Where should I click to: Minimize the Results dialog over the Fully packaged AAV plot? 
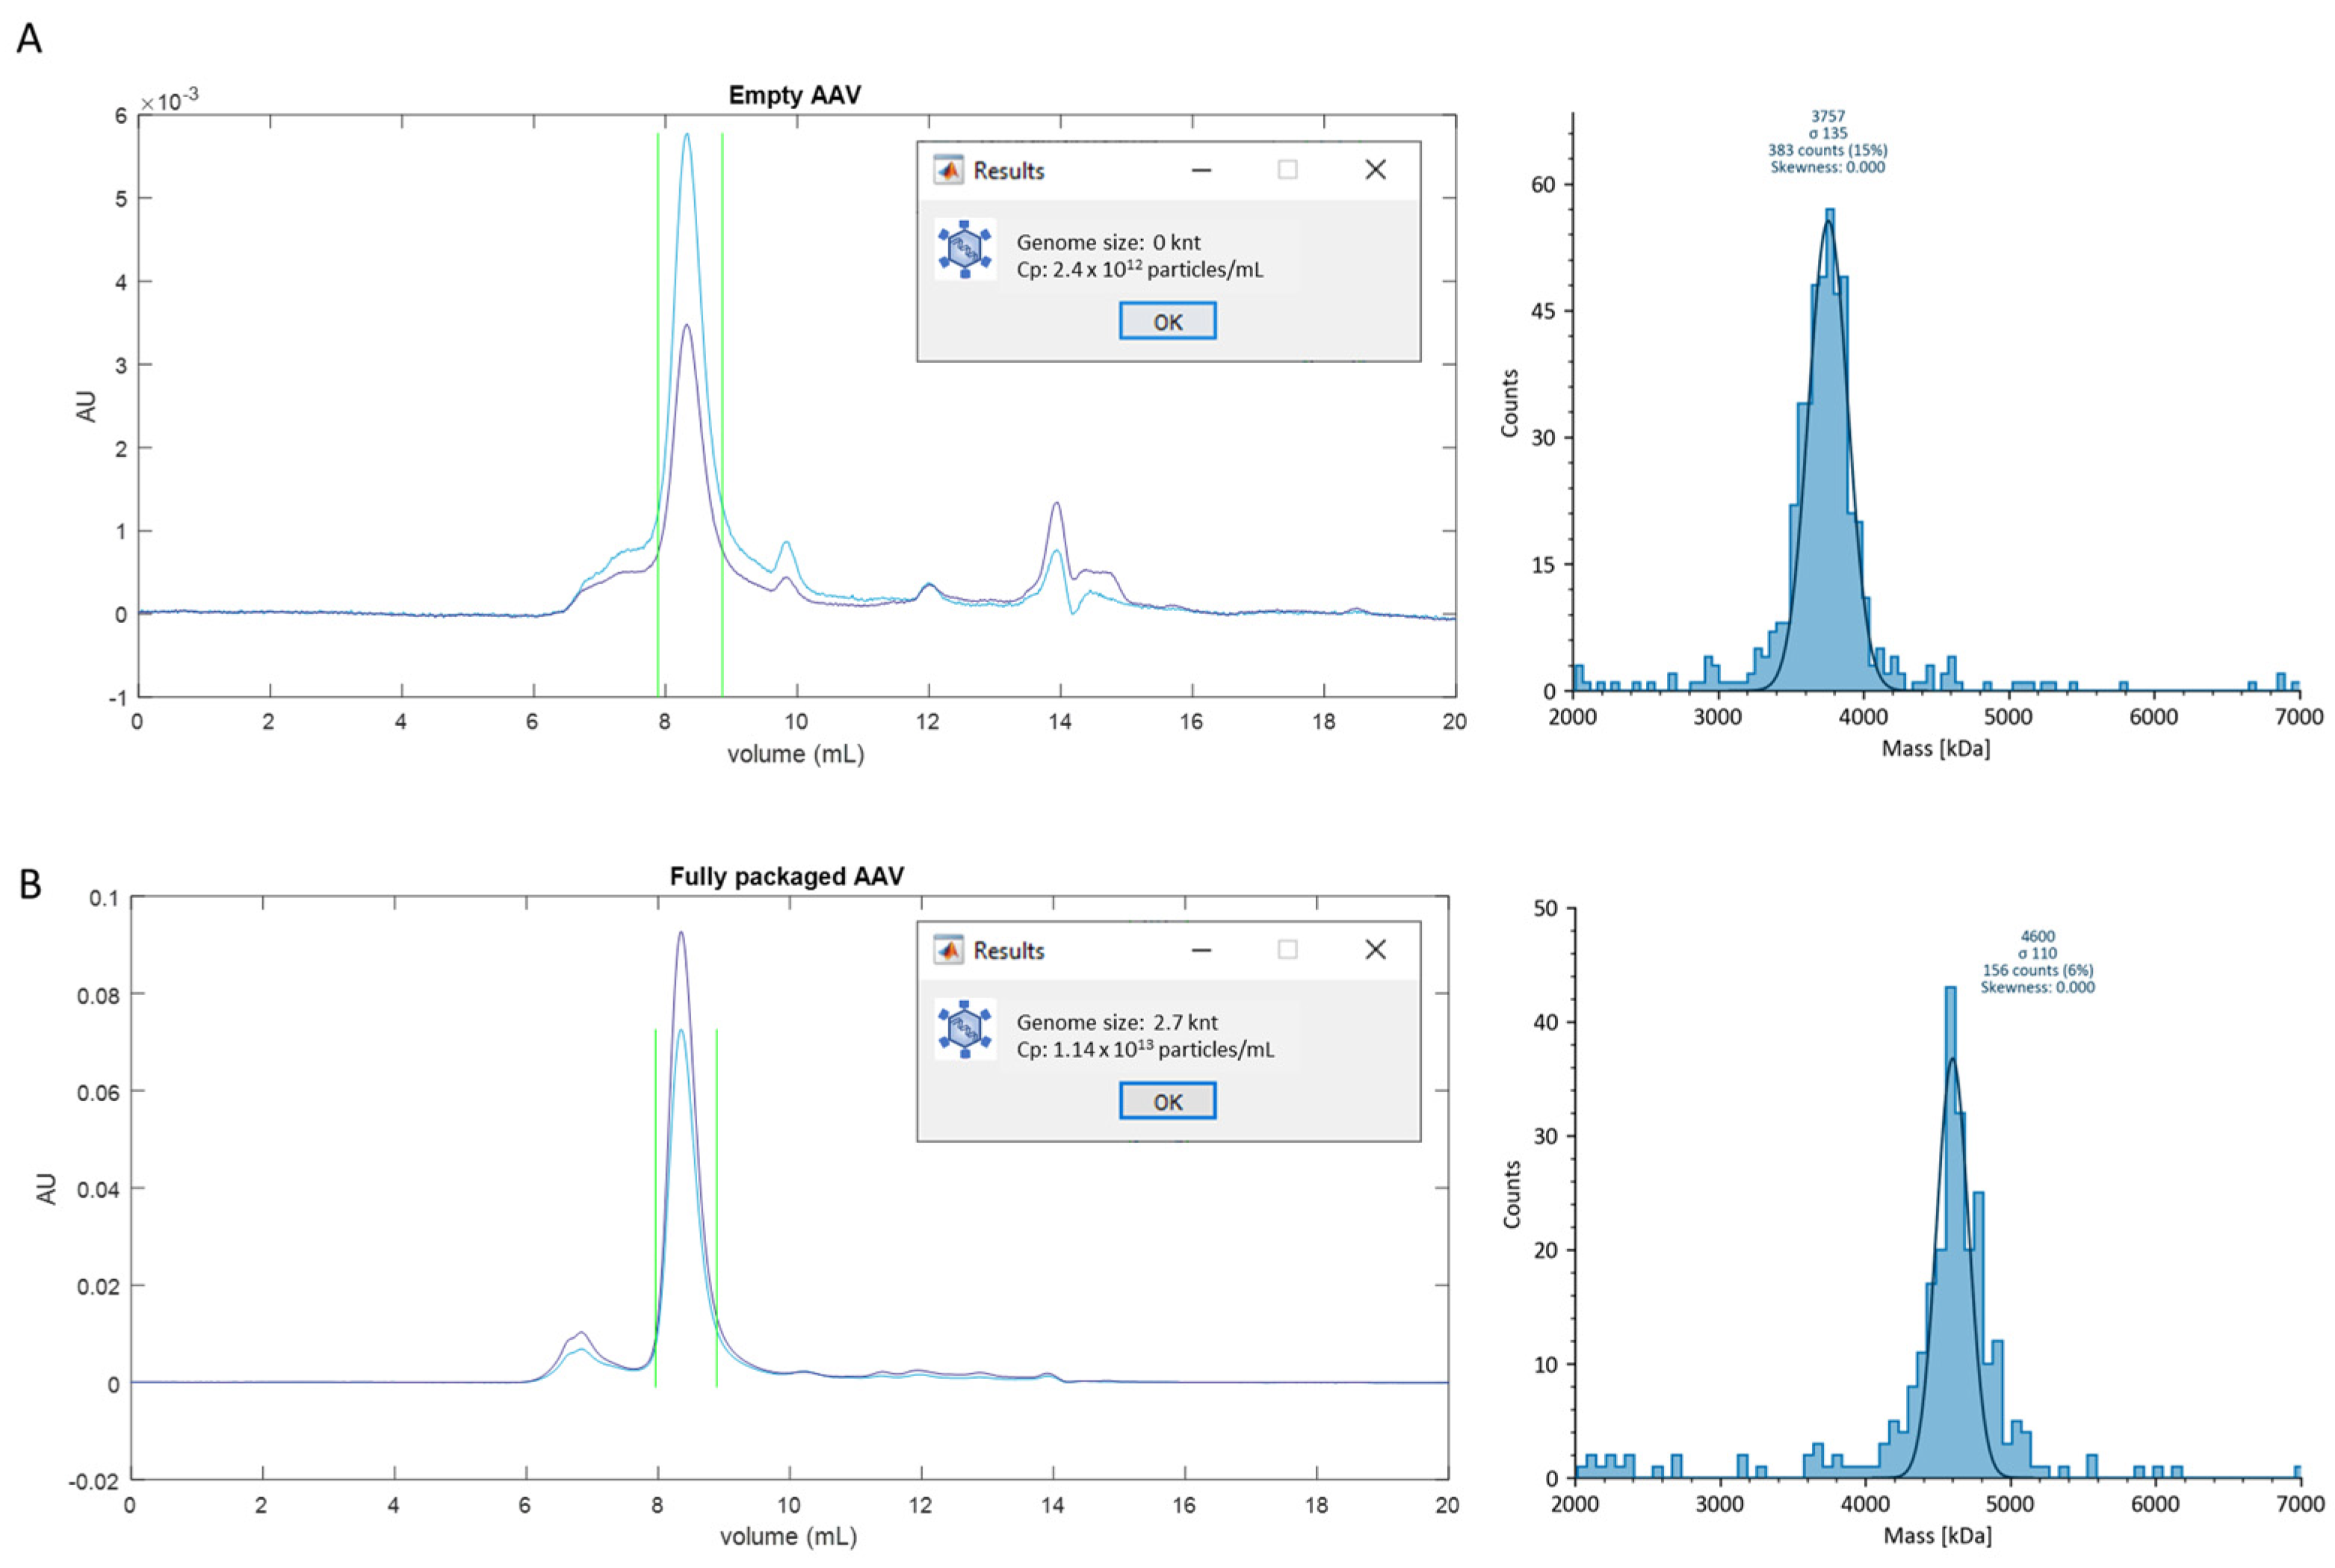[x=1201, y=950]
